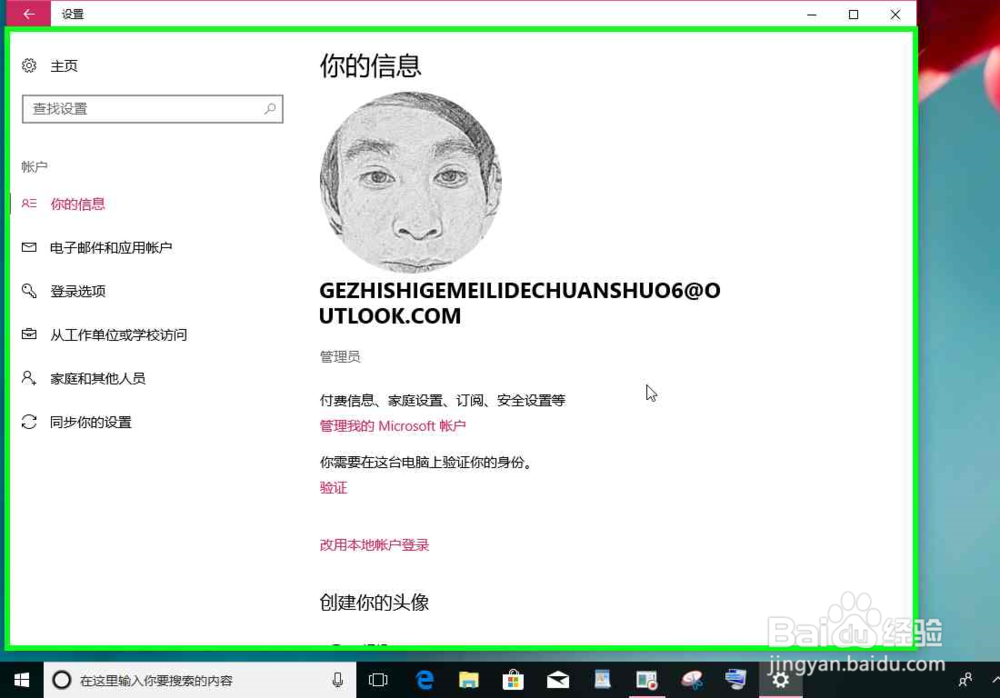1000x698 pixels.
Task: Click the back arrow in title bar
Action: [x=29, y=13]
